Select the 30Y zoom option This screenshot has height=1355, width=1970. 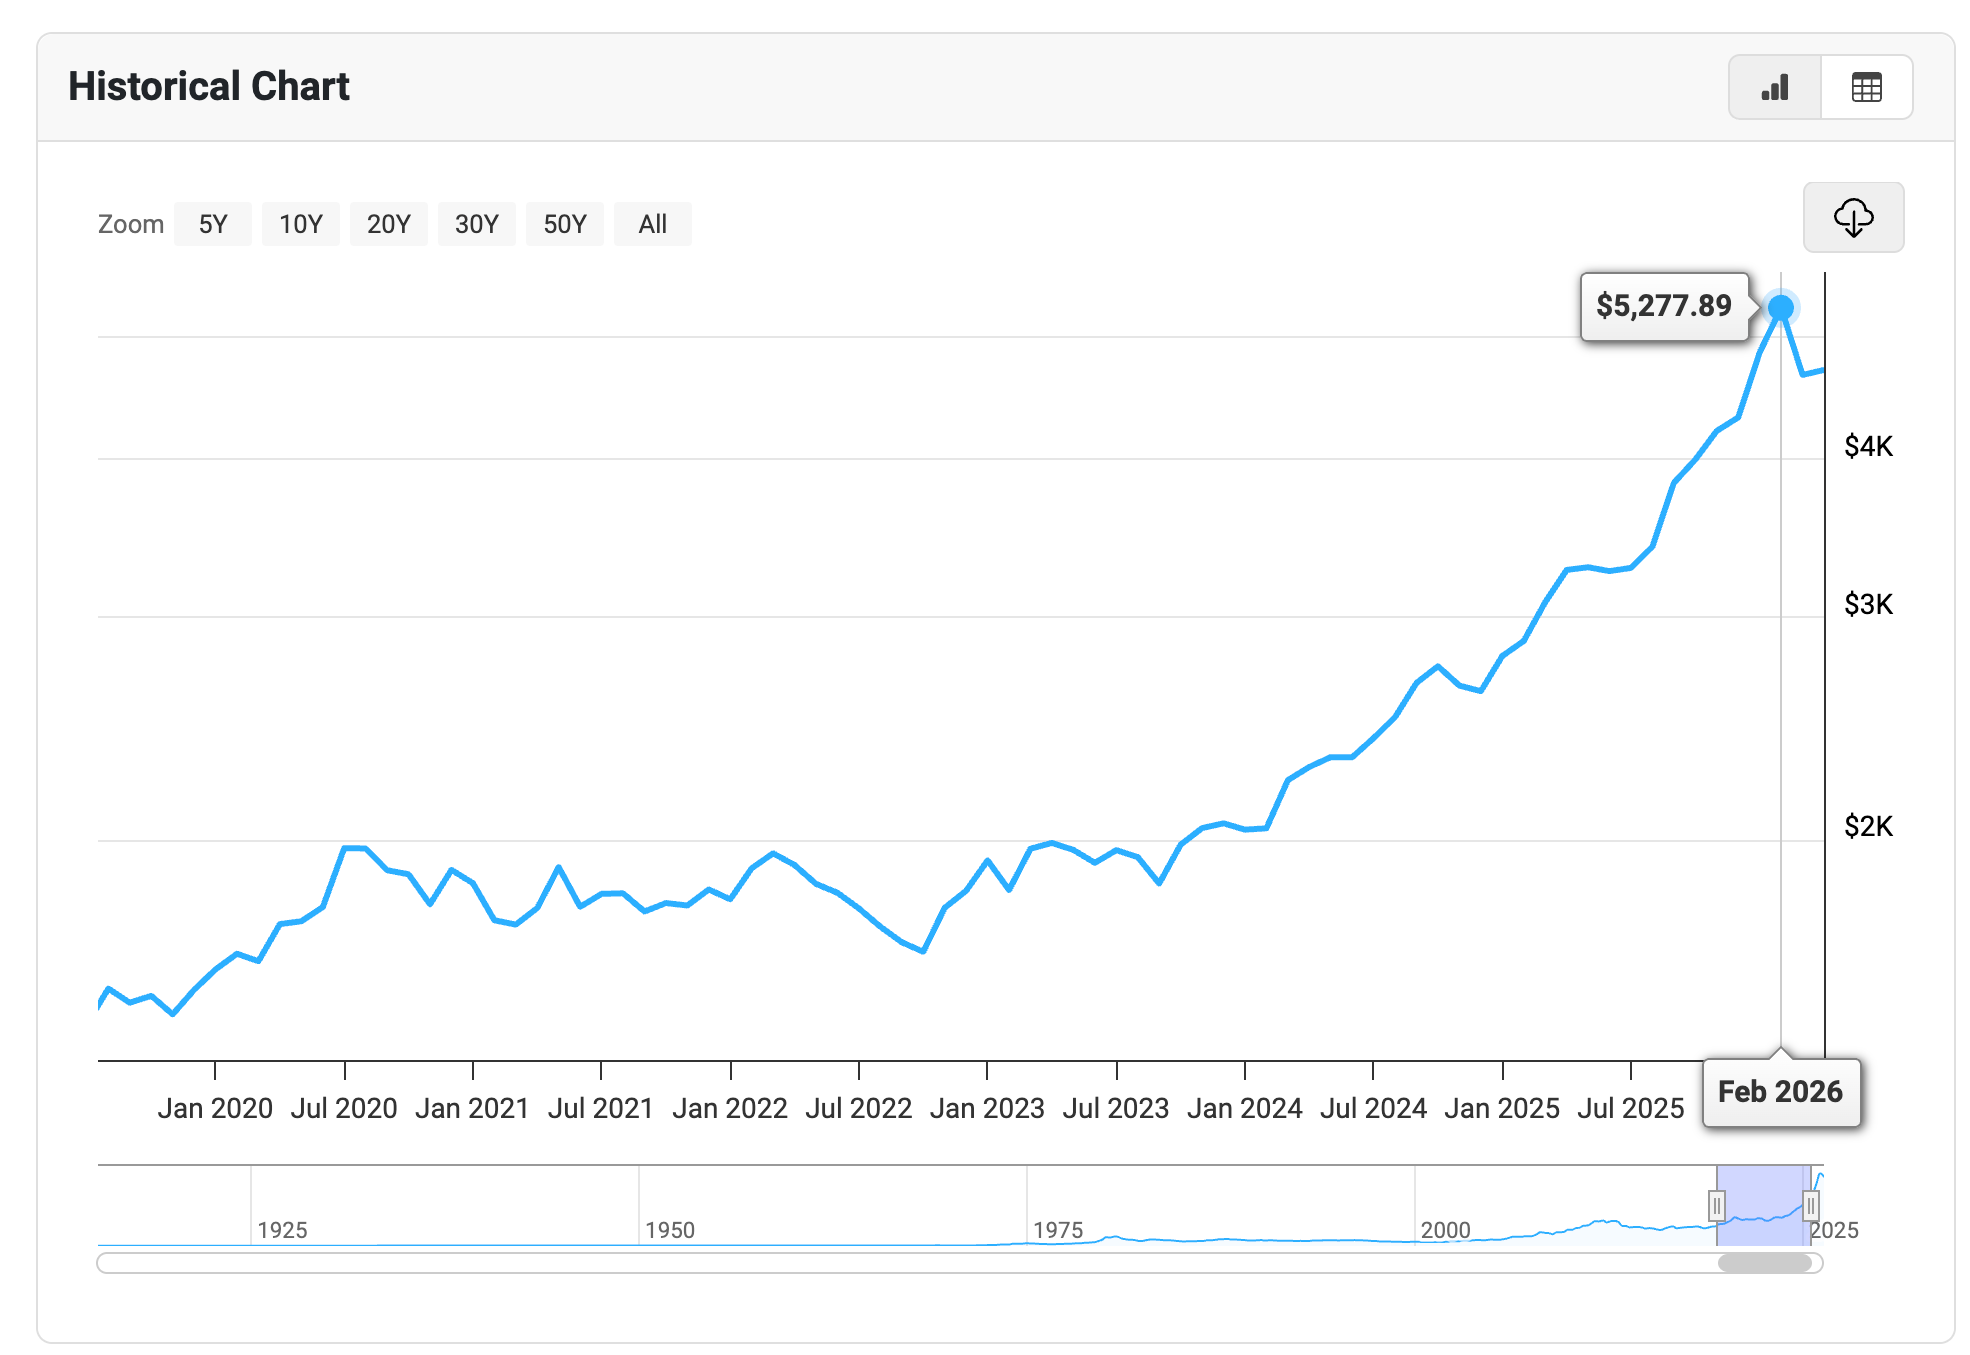pyautogui.click(x=476, y=224)
